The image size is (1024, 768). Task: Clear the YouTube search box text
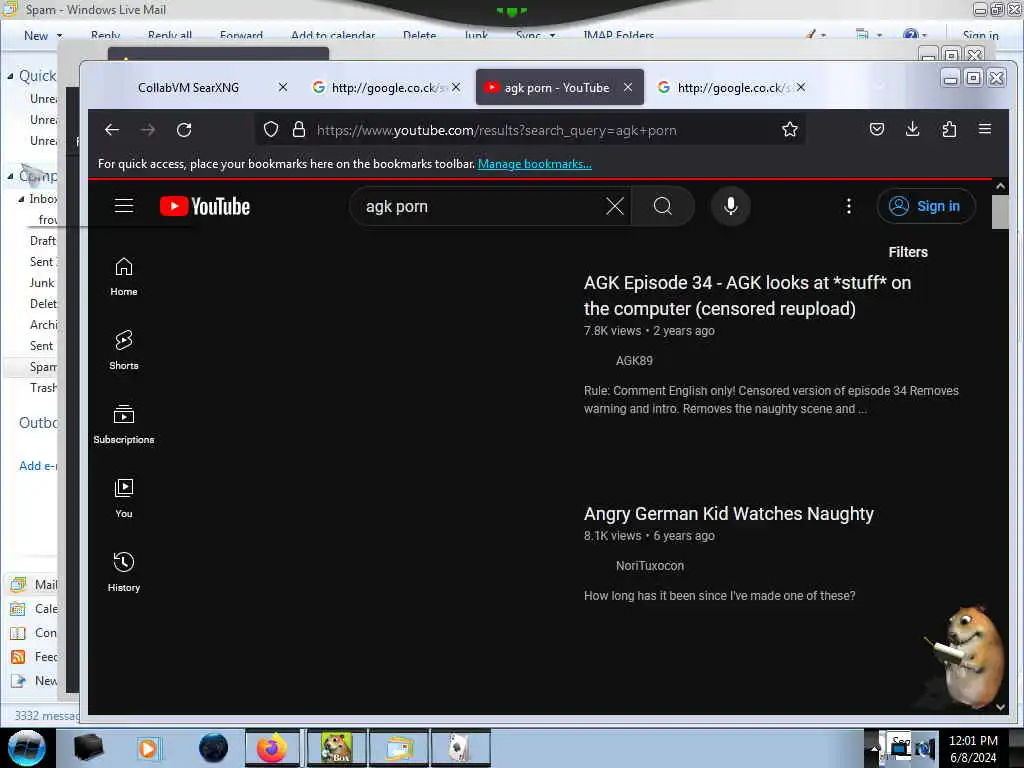click(615, 206)
